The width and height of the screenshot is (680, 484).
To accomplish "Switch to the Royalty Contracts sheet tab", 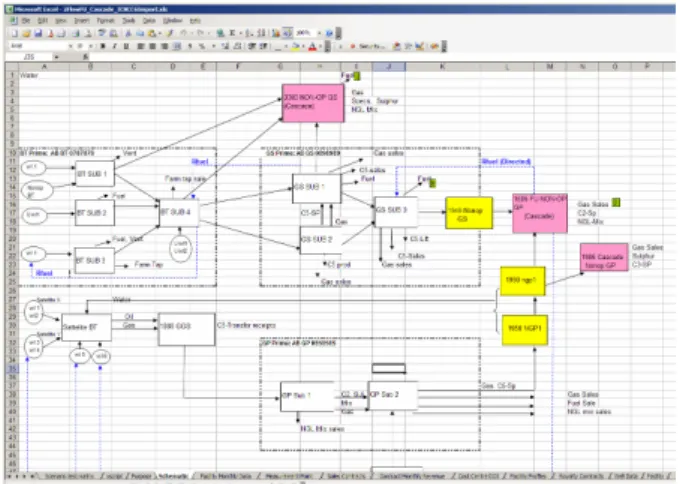I will pyautogui.click(x=581, y=476).
